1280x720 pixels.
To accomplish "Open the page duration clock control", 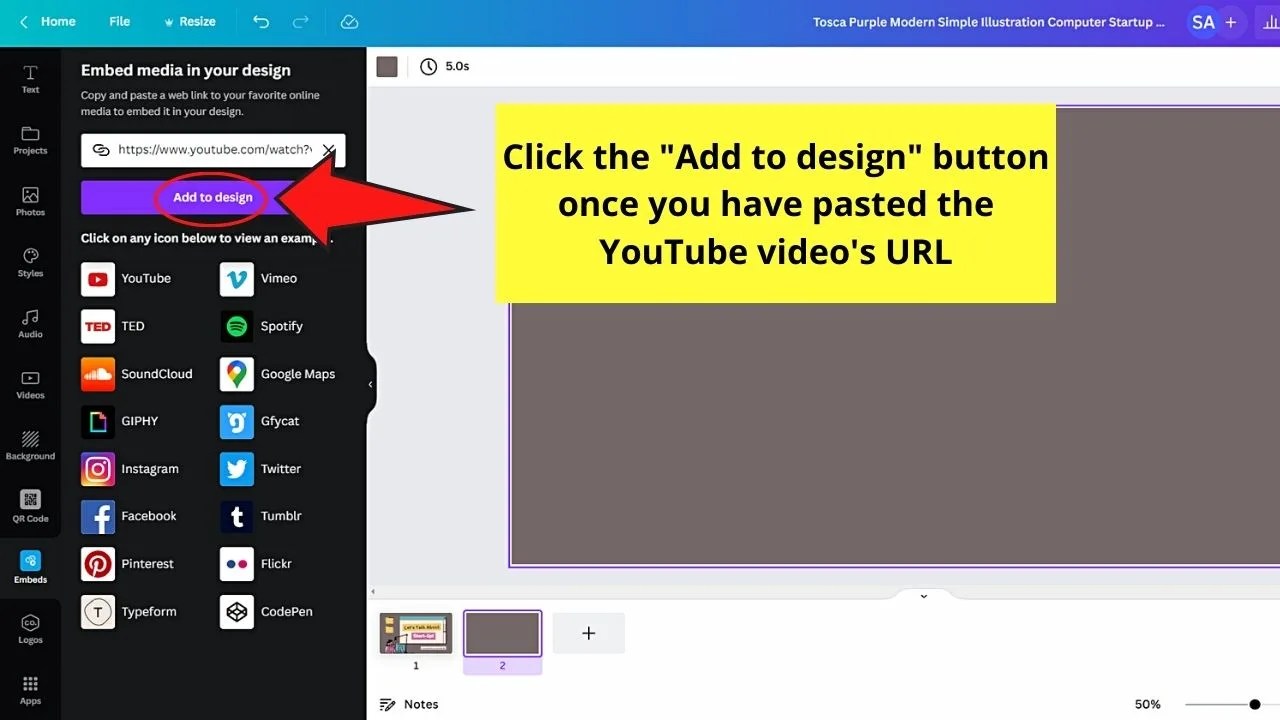I will click(x=429, y=66).
